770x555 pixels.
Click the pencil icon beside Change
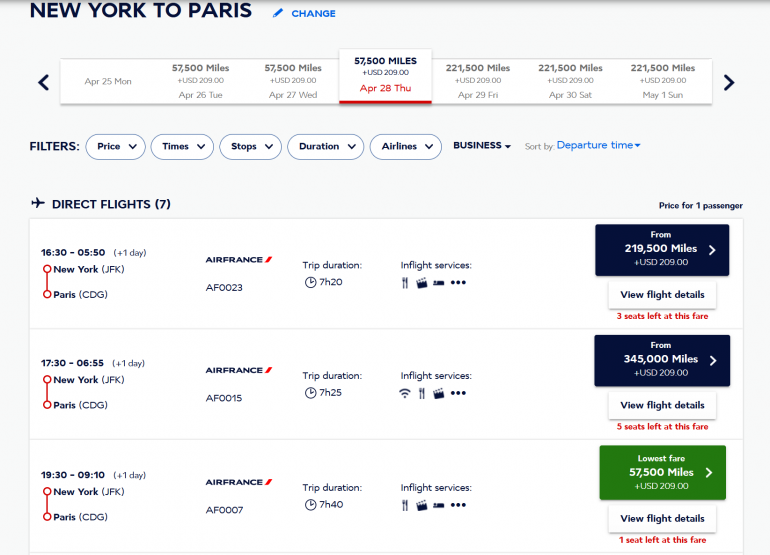(278, 14)
